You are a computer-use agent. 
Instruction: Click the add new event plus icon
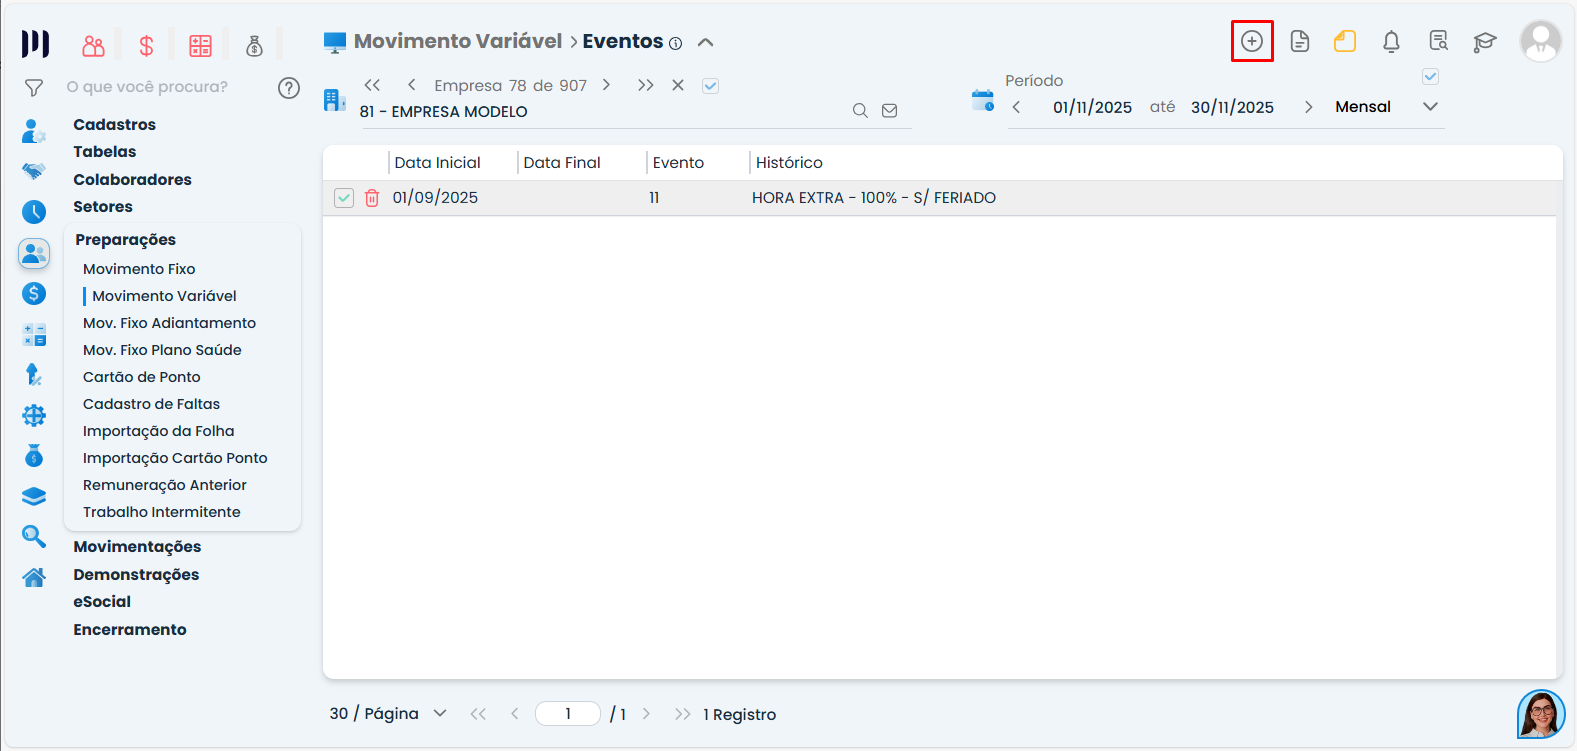tap(1251, 41)
